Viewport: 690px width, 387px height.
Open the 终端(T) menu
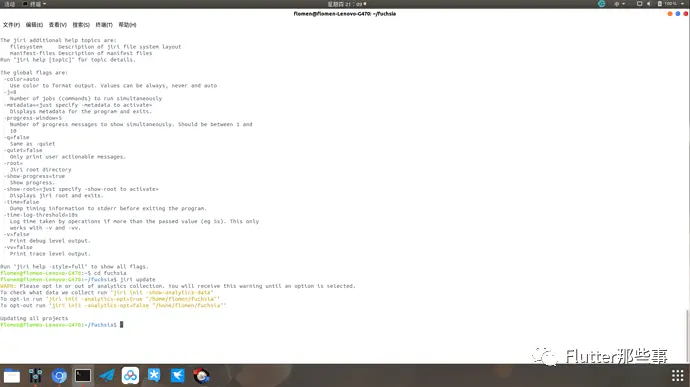(104, 25)
